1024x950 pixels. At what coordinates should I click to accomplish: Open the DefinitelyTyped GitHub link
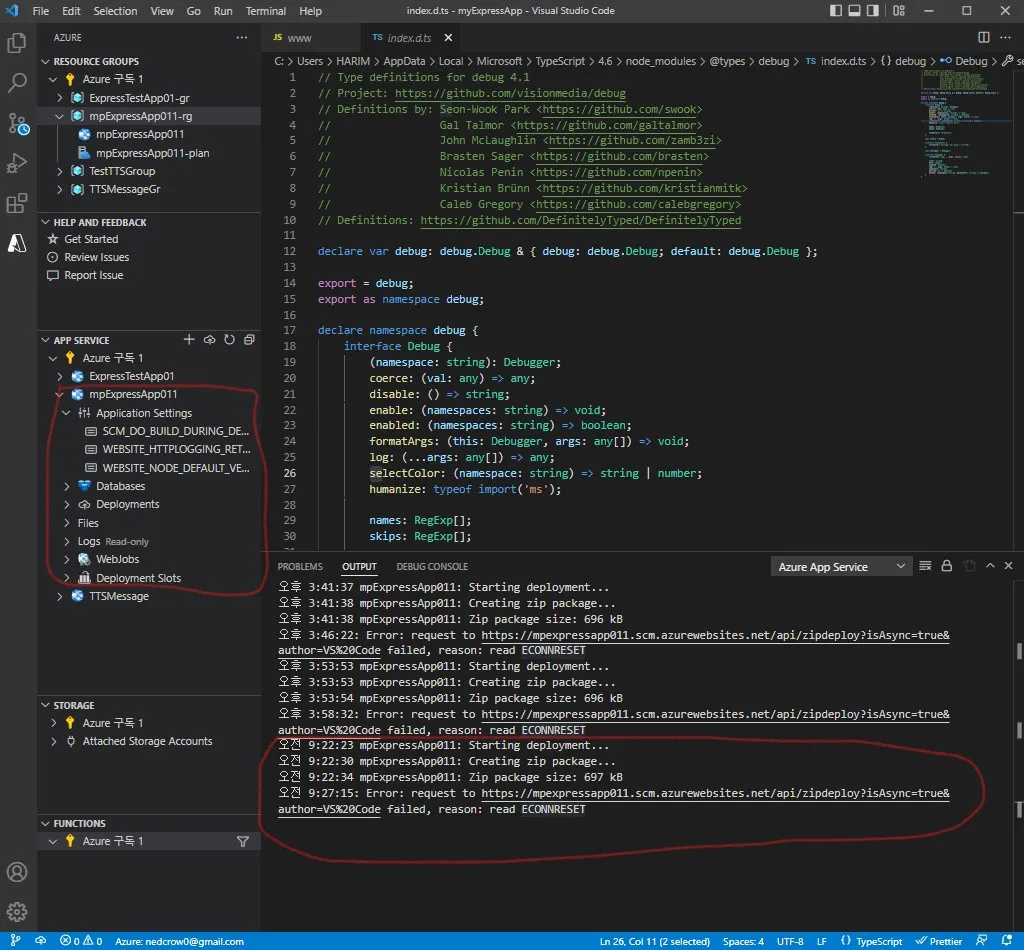580,220
